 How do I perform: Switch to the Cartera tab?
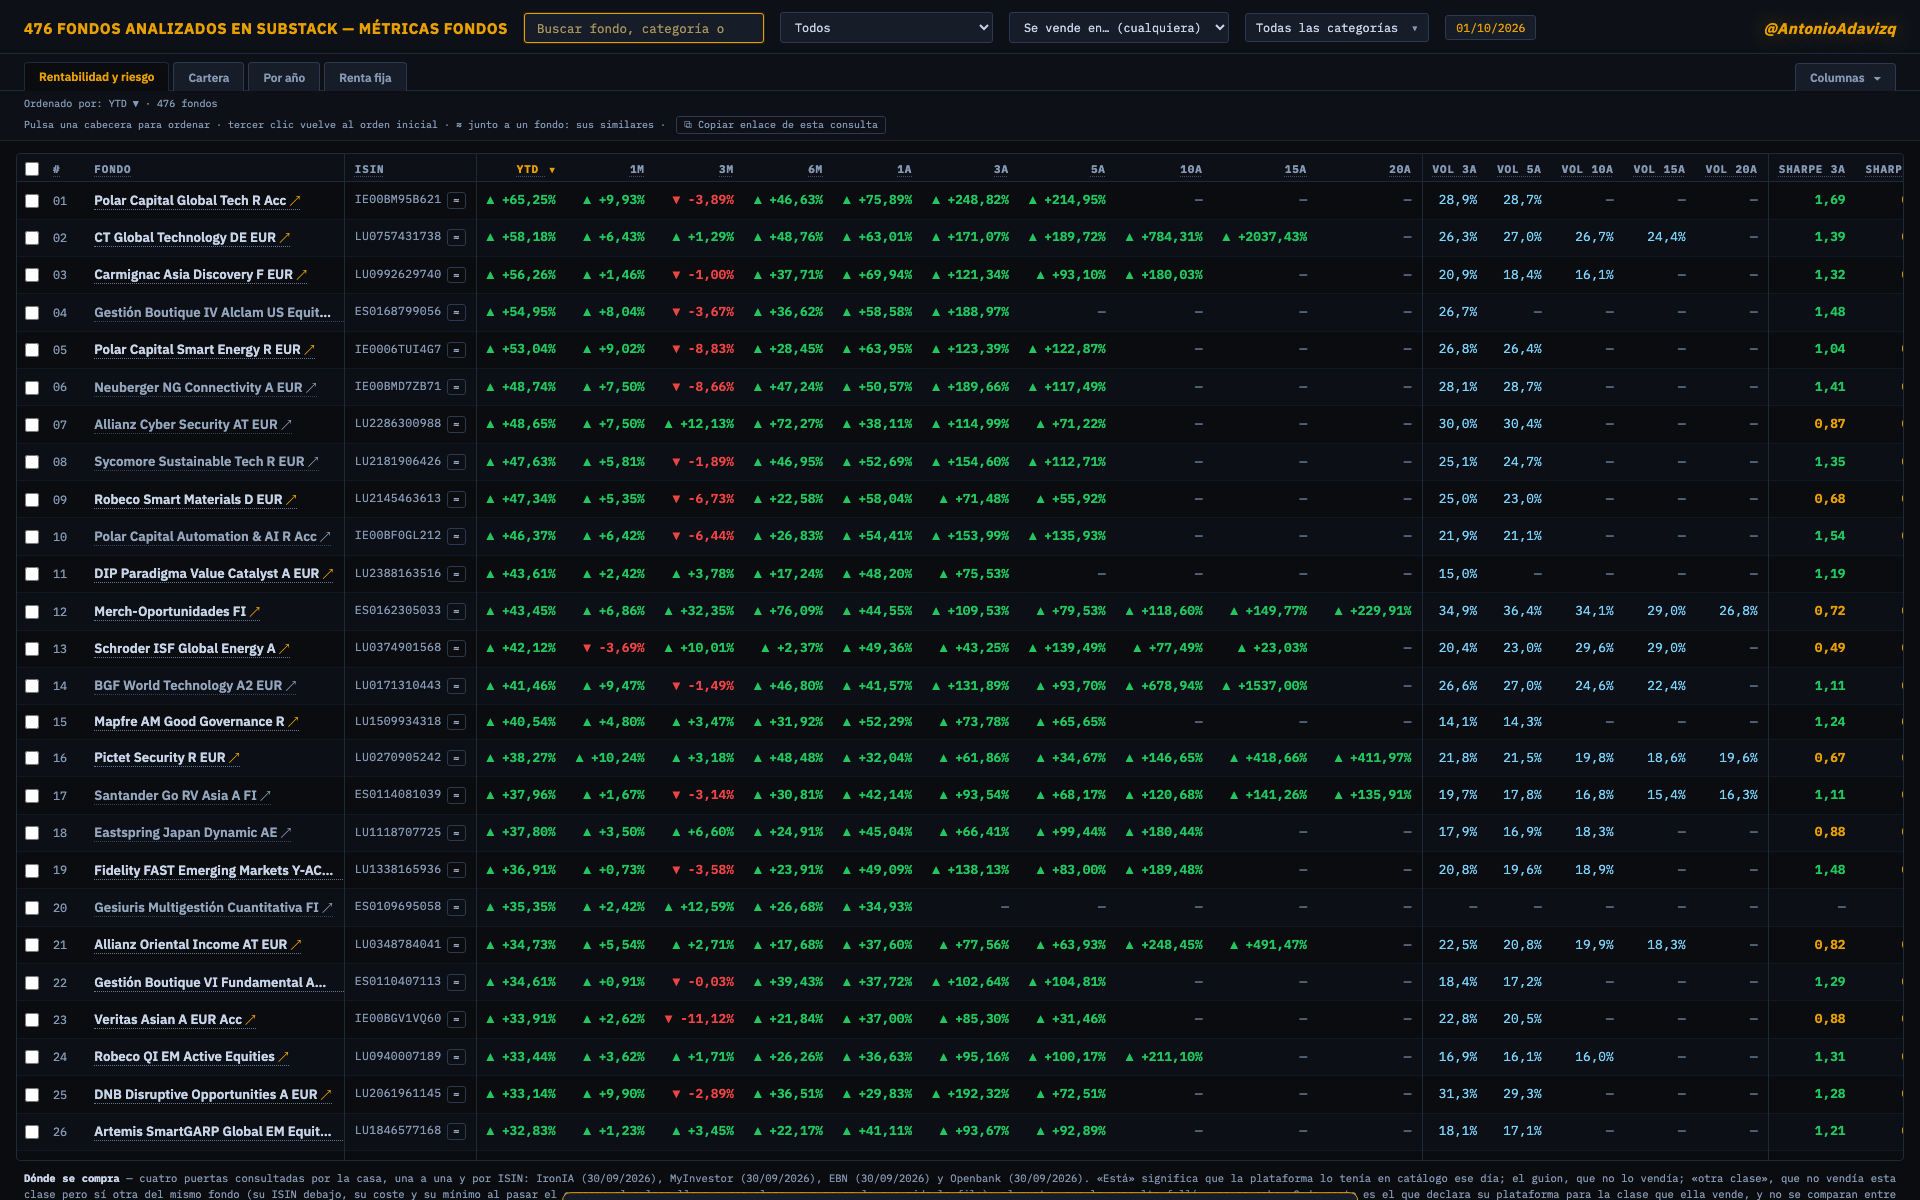[208, 78]
